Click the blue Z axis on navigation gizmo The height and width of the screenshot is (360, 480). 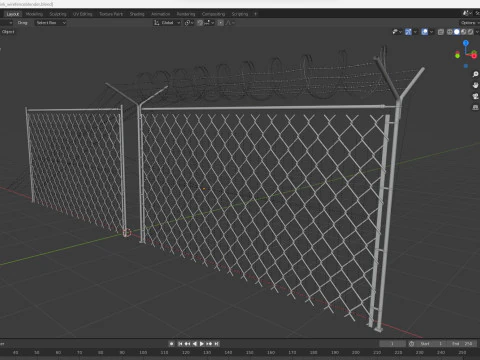(x=466, y=43)
